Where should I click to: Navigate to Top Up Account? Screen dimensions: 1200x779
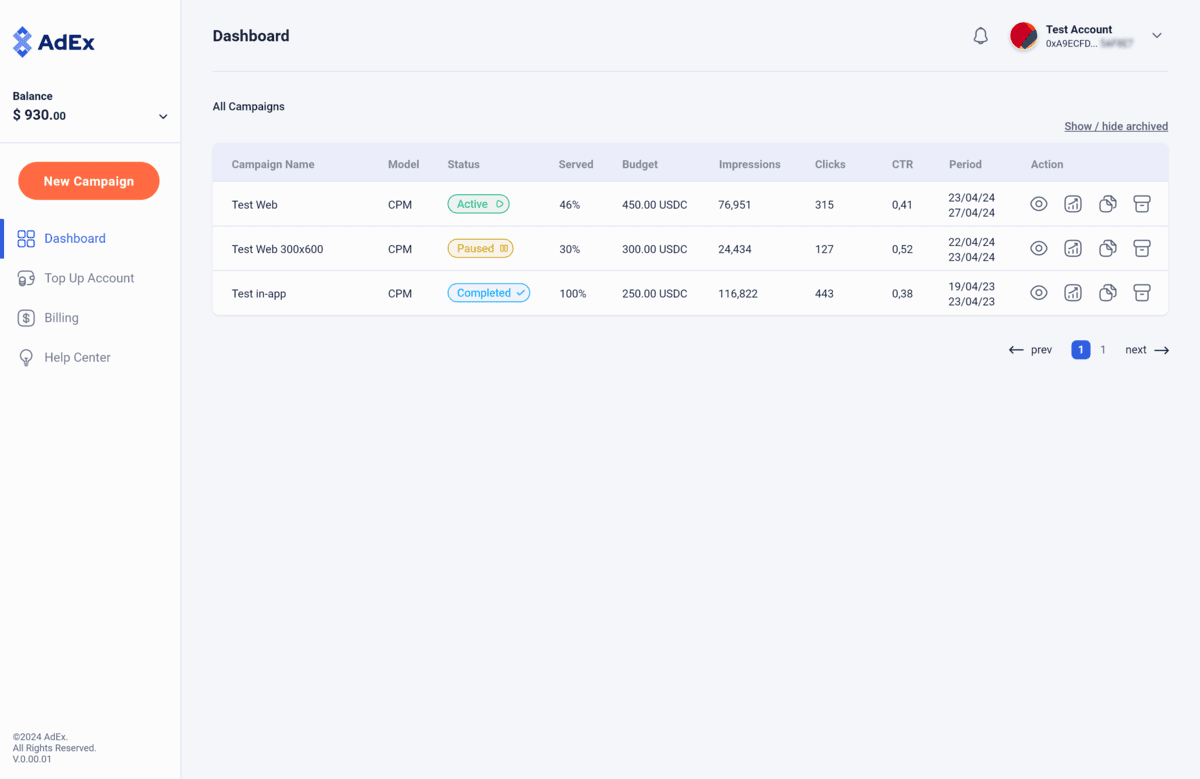pyautogui.click(x=88, y=278)
